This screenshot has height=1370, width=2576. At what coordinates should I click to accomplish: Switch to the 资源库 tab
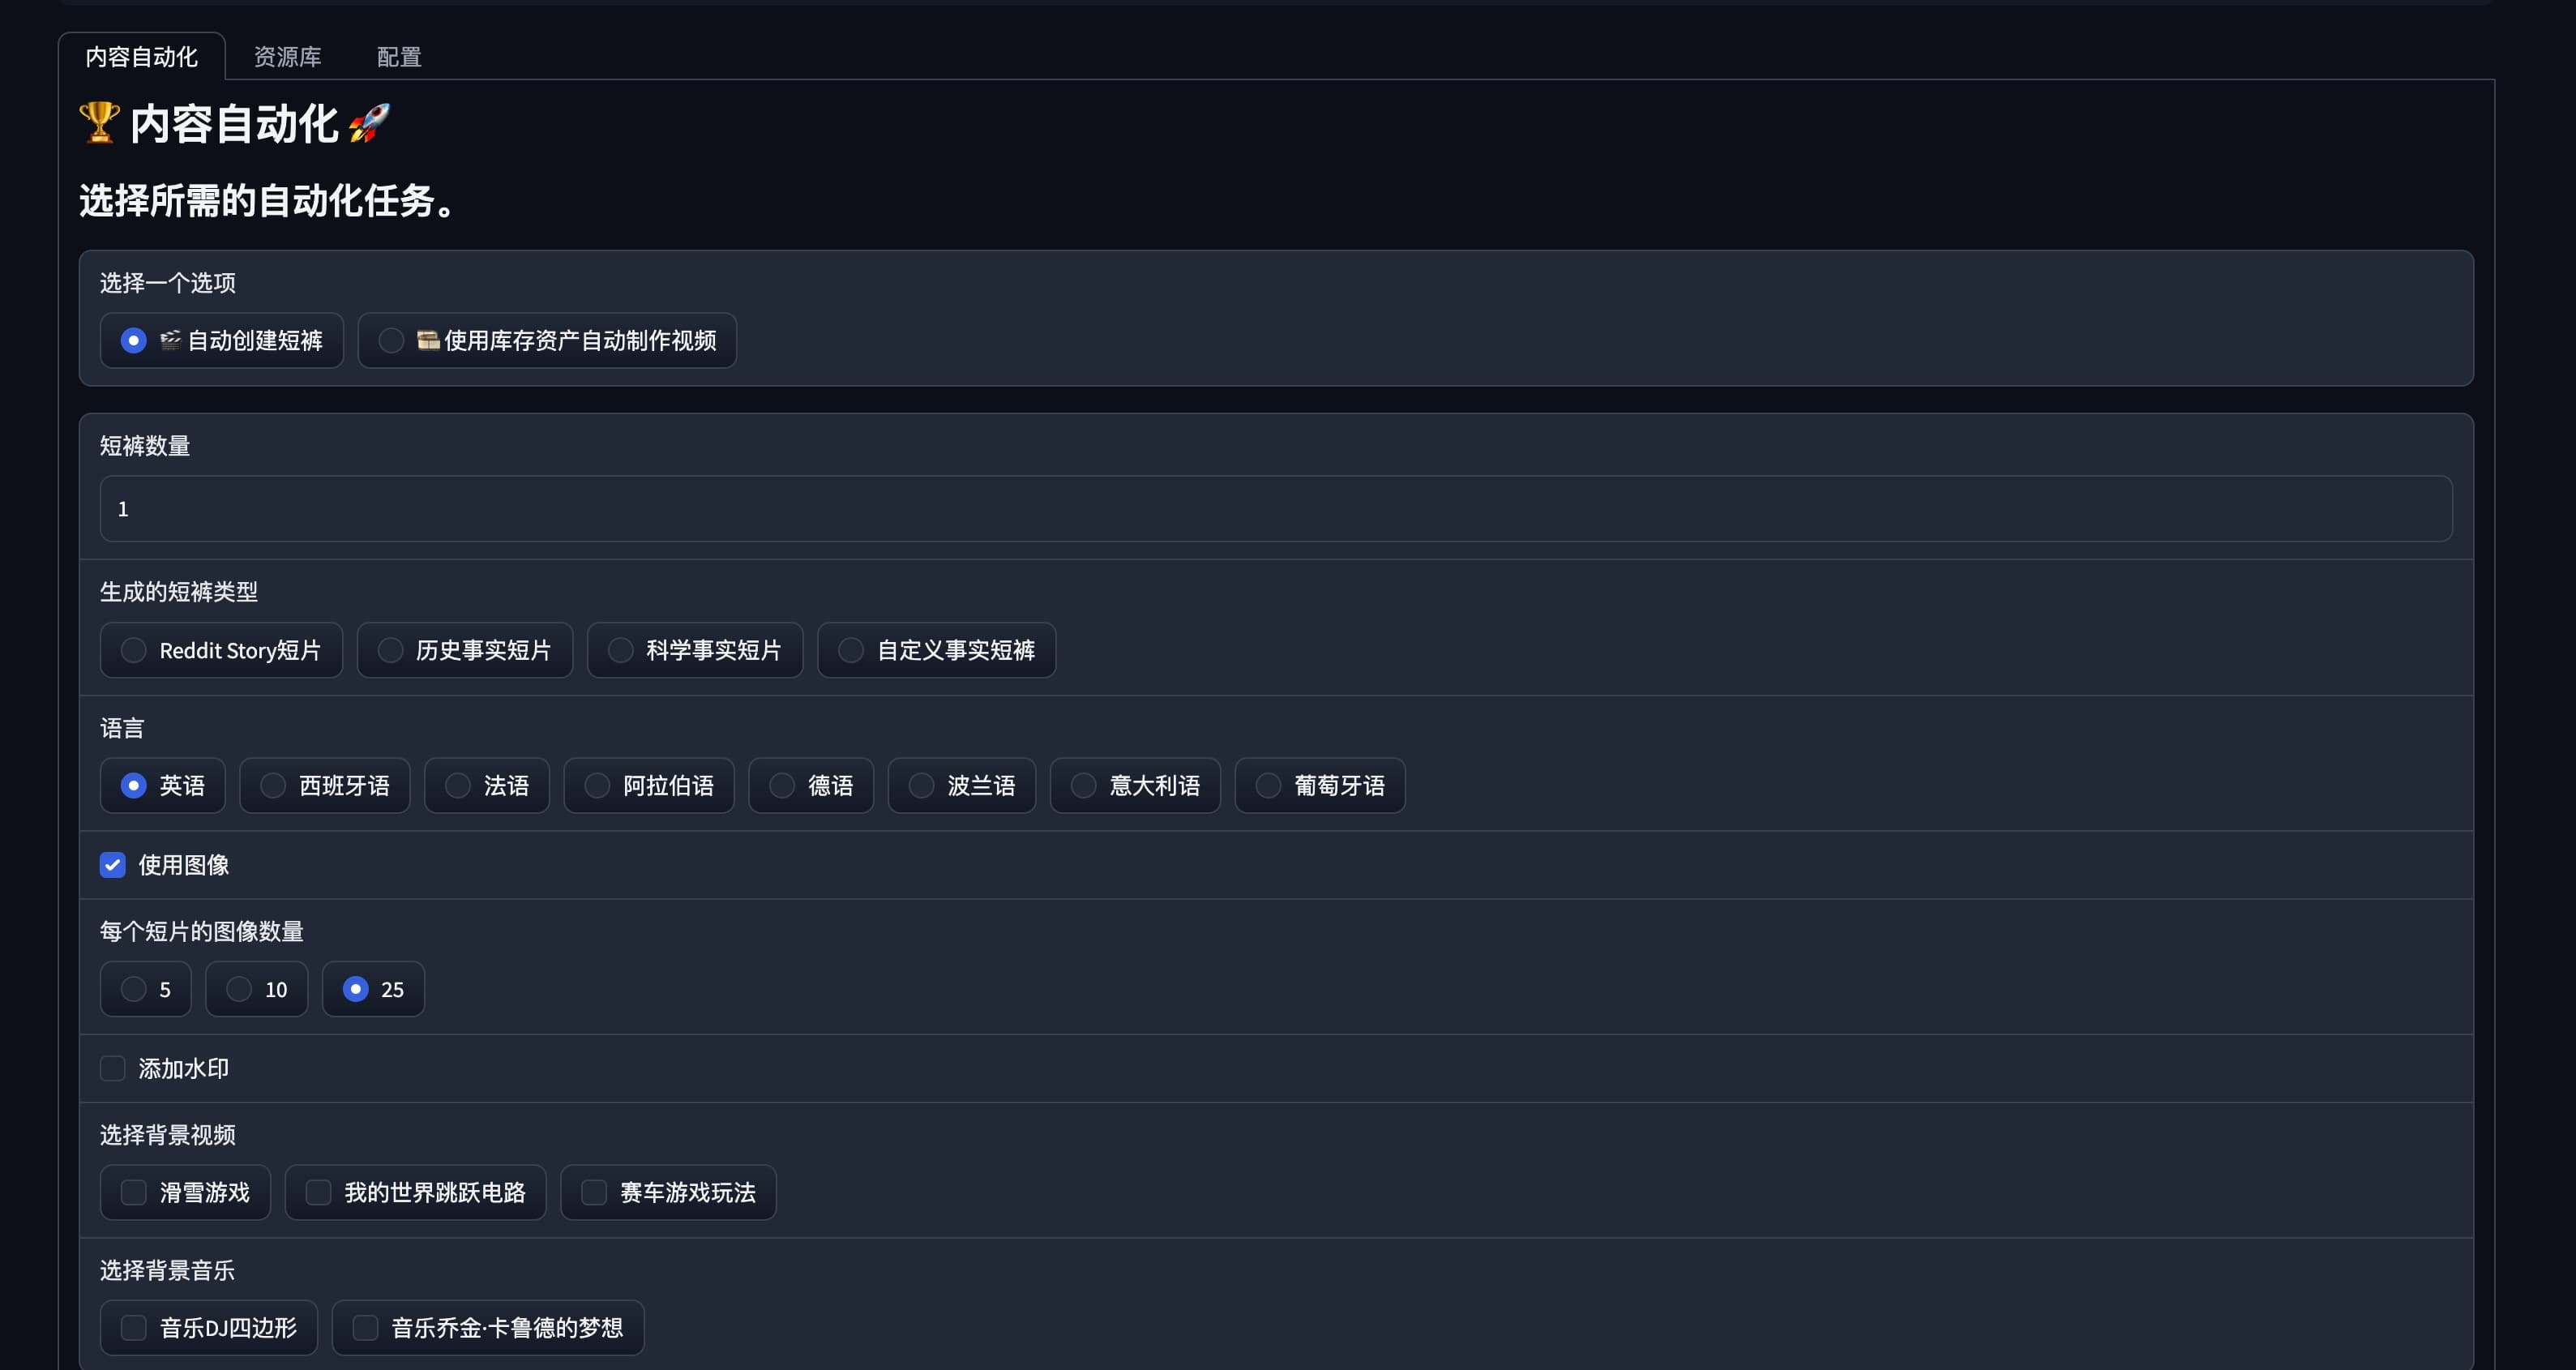[x=287, y=57]
